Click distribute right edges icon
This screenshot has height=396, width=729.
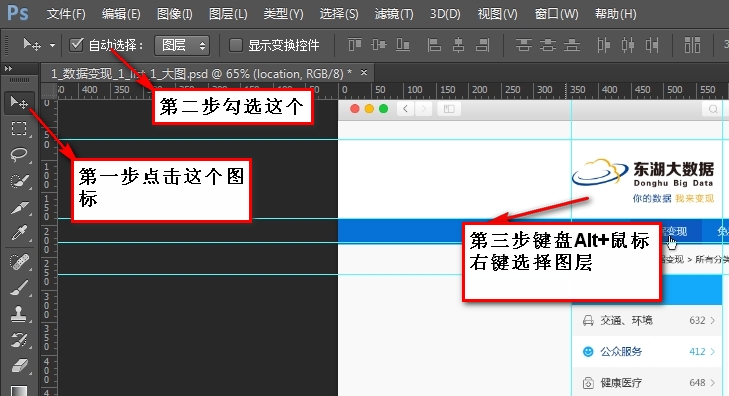click(652, 45)
